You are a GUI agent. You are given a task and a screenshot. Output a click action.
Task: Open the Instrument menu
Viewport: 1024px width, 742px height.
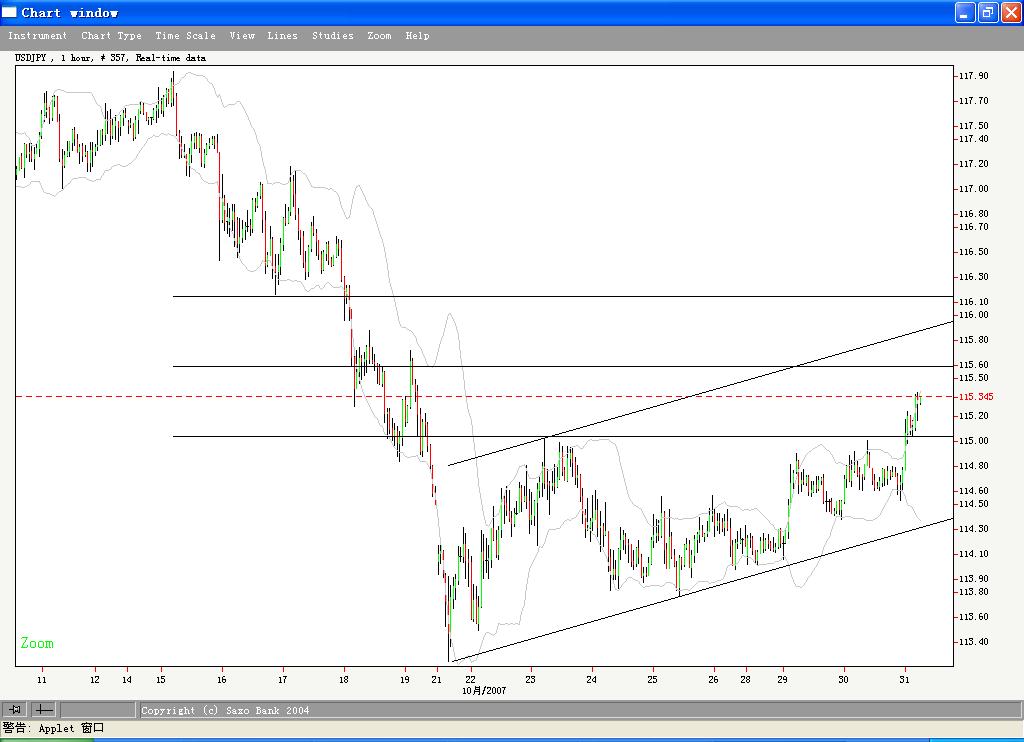(x=37, y=36)
